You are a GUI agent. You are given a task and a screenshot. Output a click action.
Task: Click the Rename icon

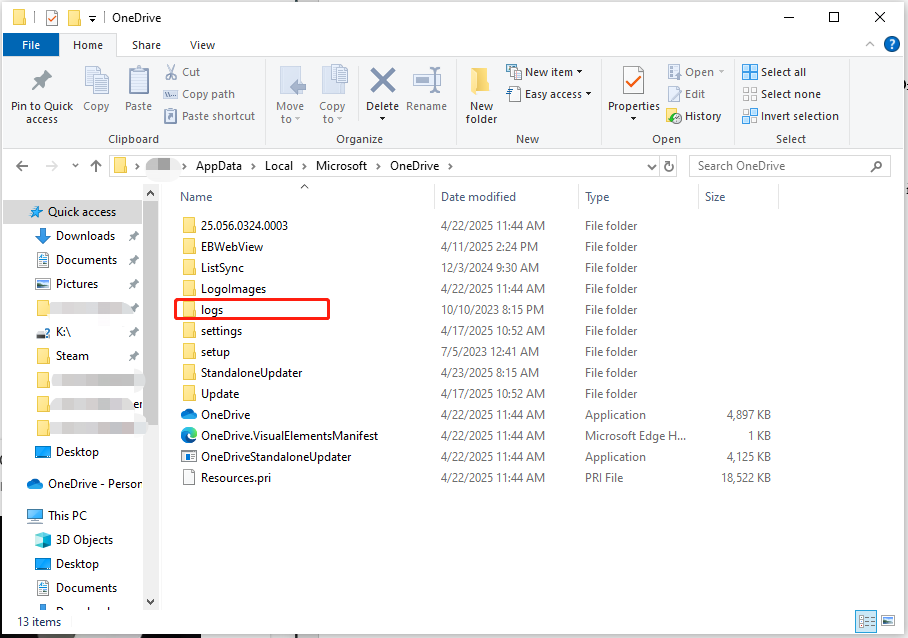427,80
